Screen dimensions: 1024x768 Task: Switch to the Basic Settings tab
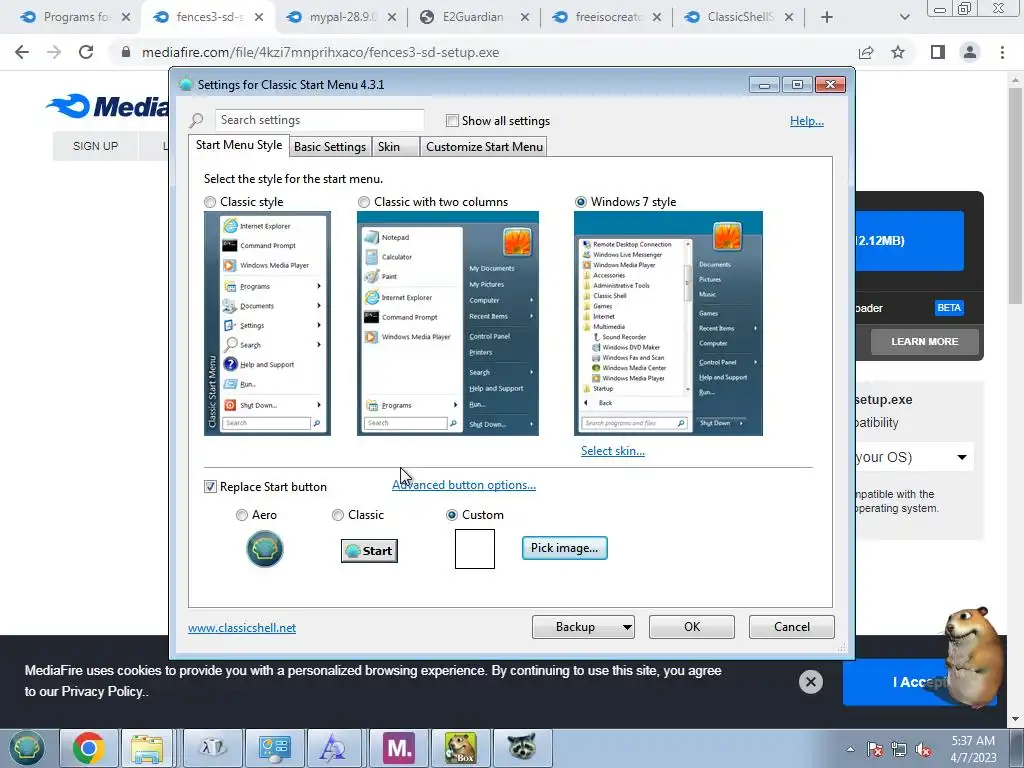point(330,147)
